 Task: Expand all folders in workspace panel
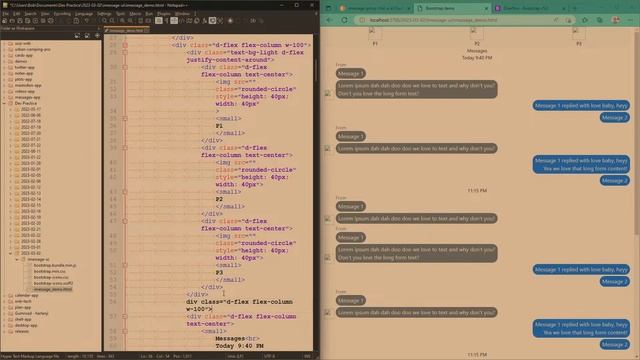coord(77,36)
